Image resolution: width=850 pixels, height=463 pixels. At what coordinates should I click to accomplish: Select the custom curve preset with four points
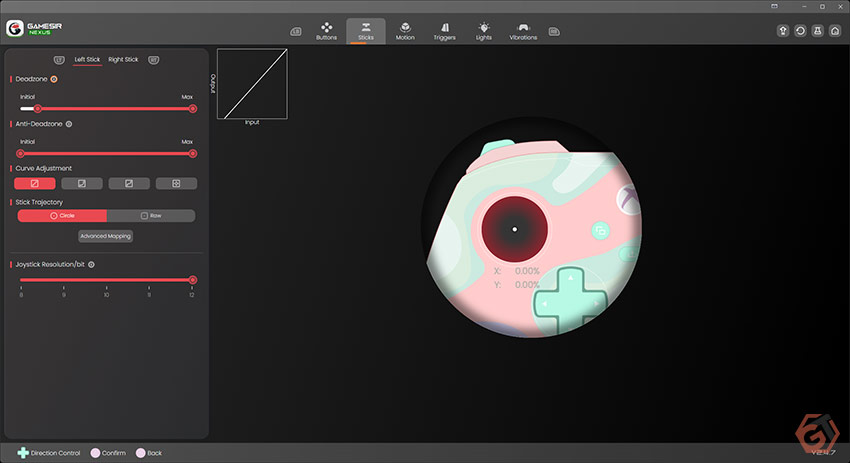point(176,184)
